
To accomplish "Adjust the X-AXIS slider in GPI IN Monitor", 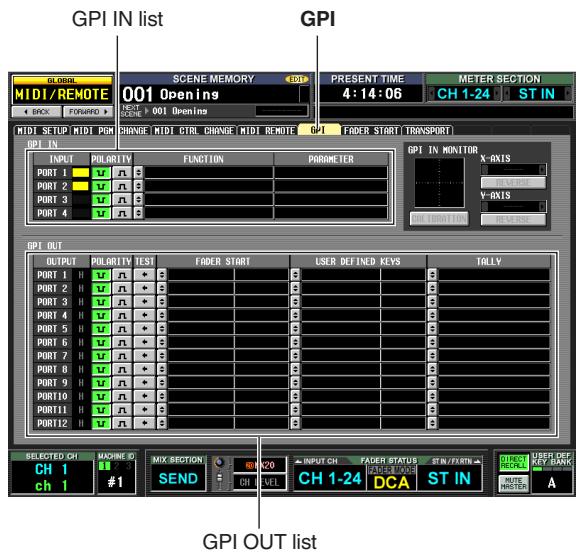I will (513, 170).
